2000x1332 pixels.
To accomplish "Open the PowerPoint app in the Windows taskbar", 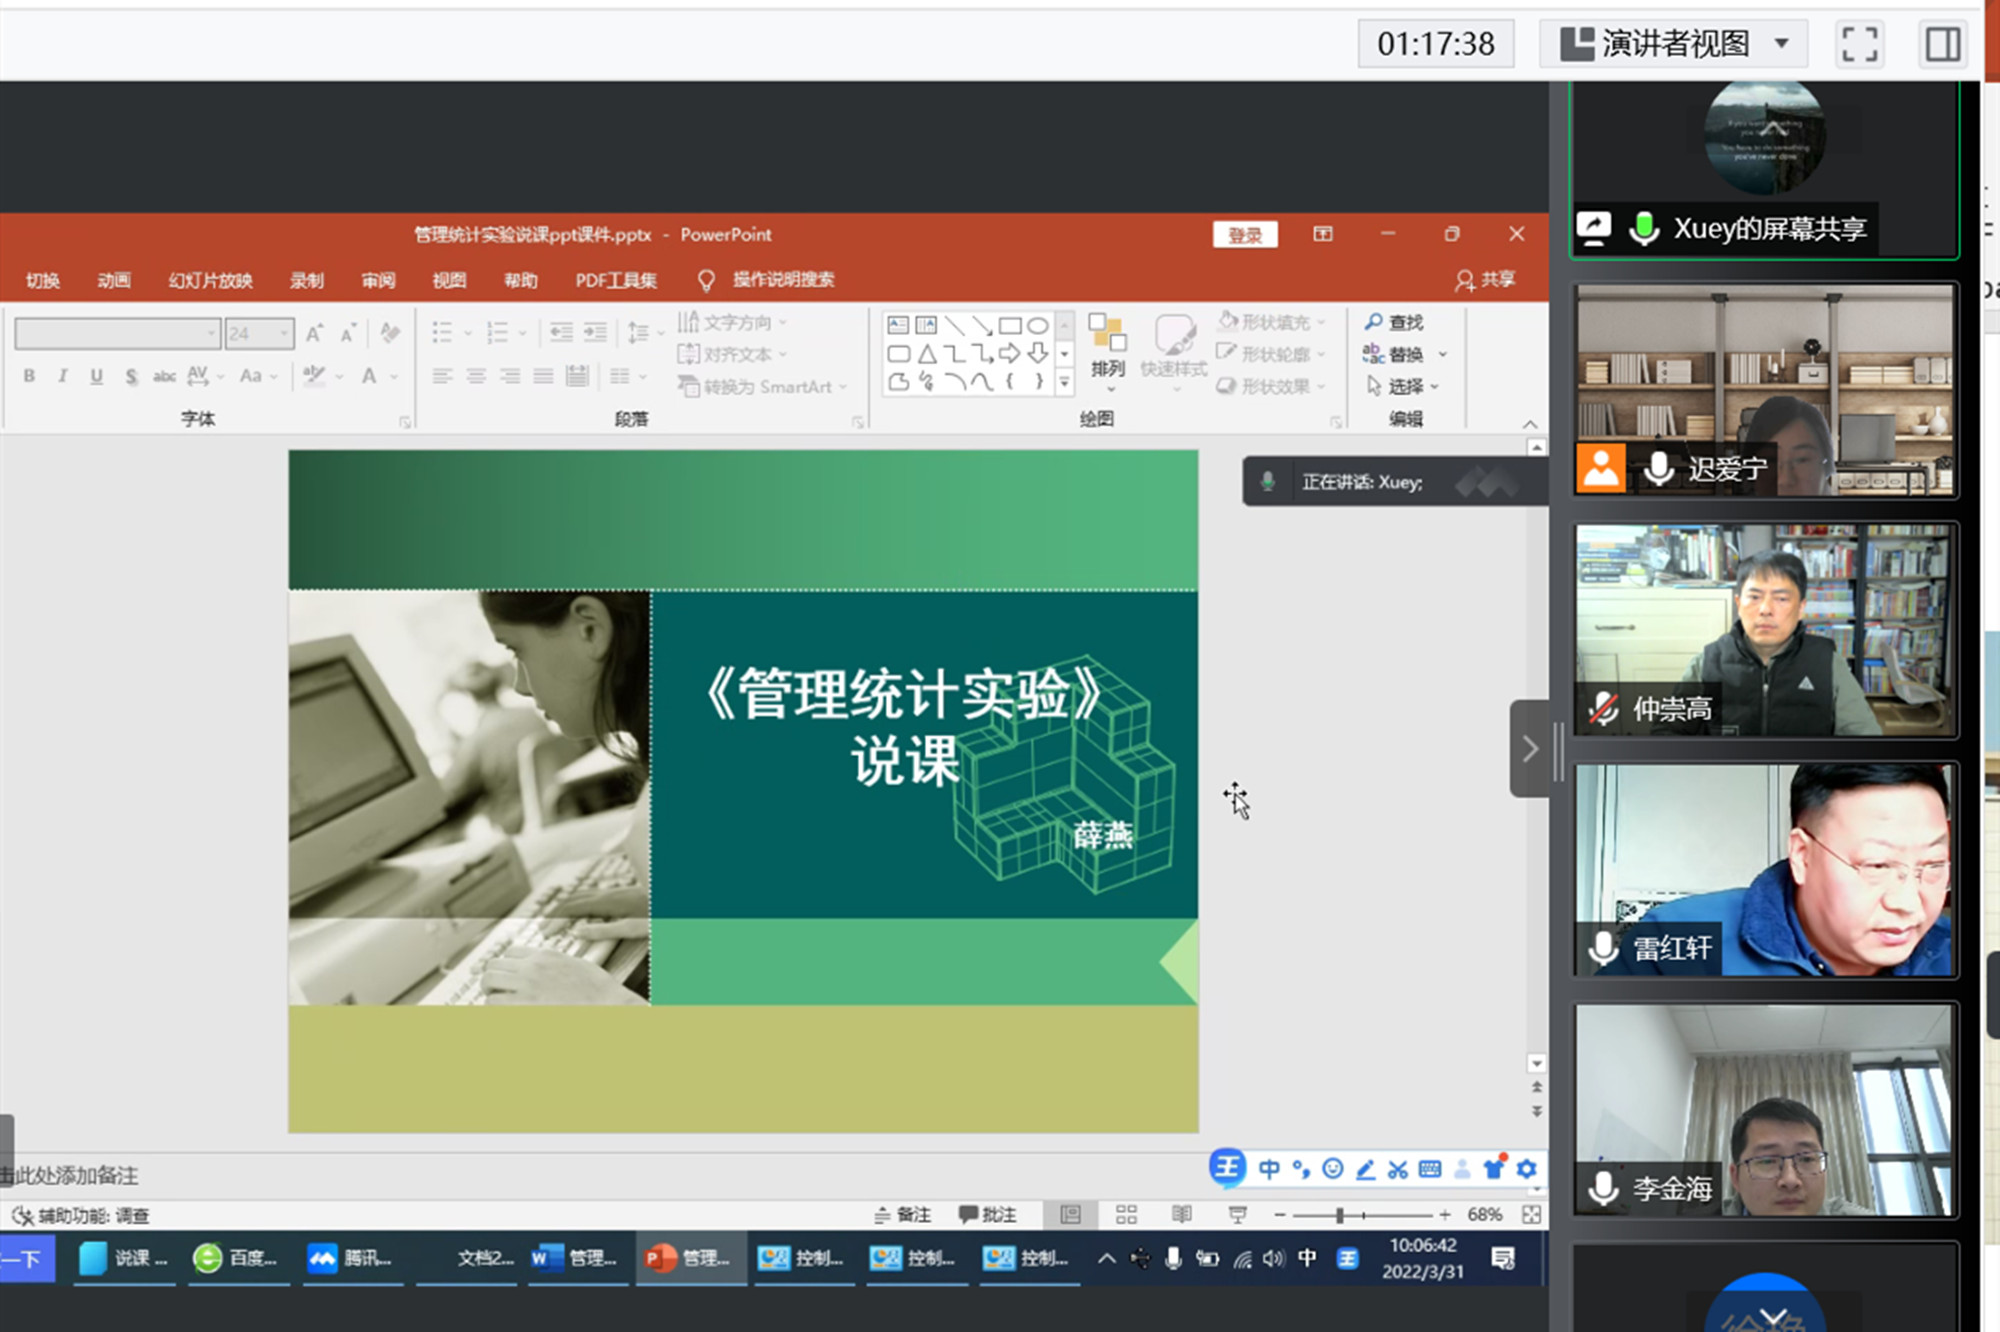I will (x=689, y=1258).
